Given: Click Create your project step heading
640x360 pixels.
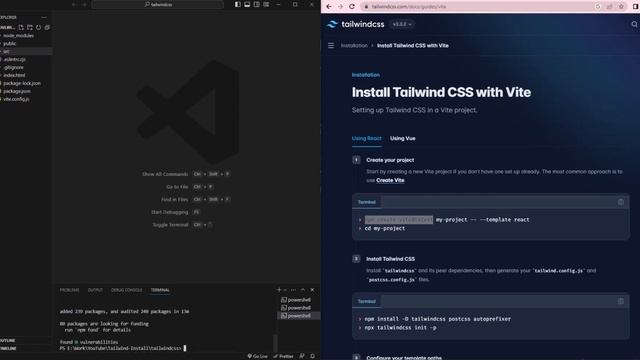Looking at the screenshot, I should (390, 160).
